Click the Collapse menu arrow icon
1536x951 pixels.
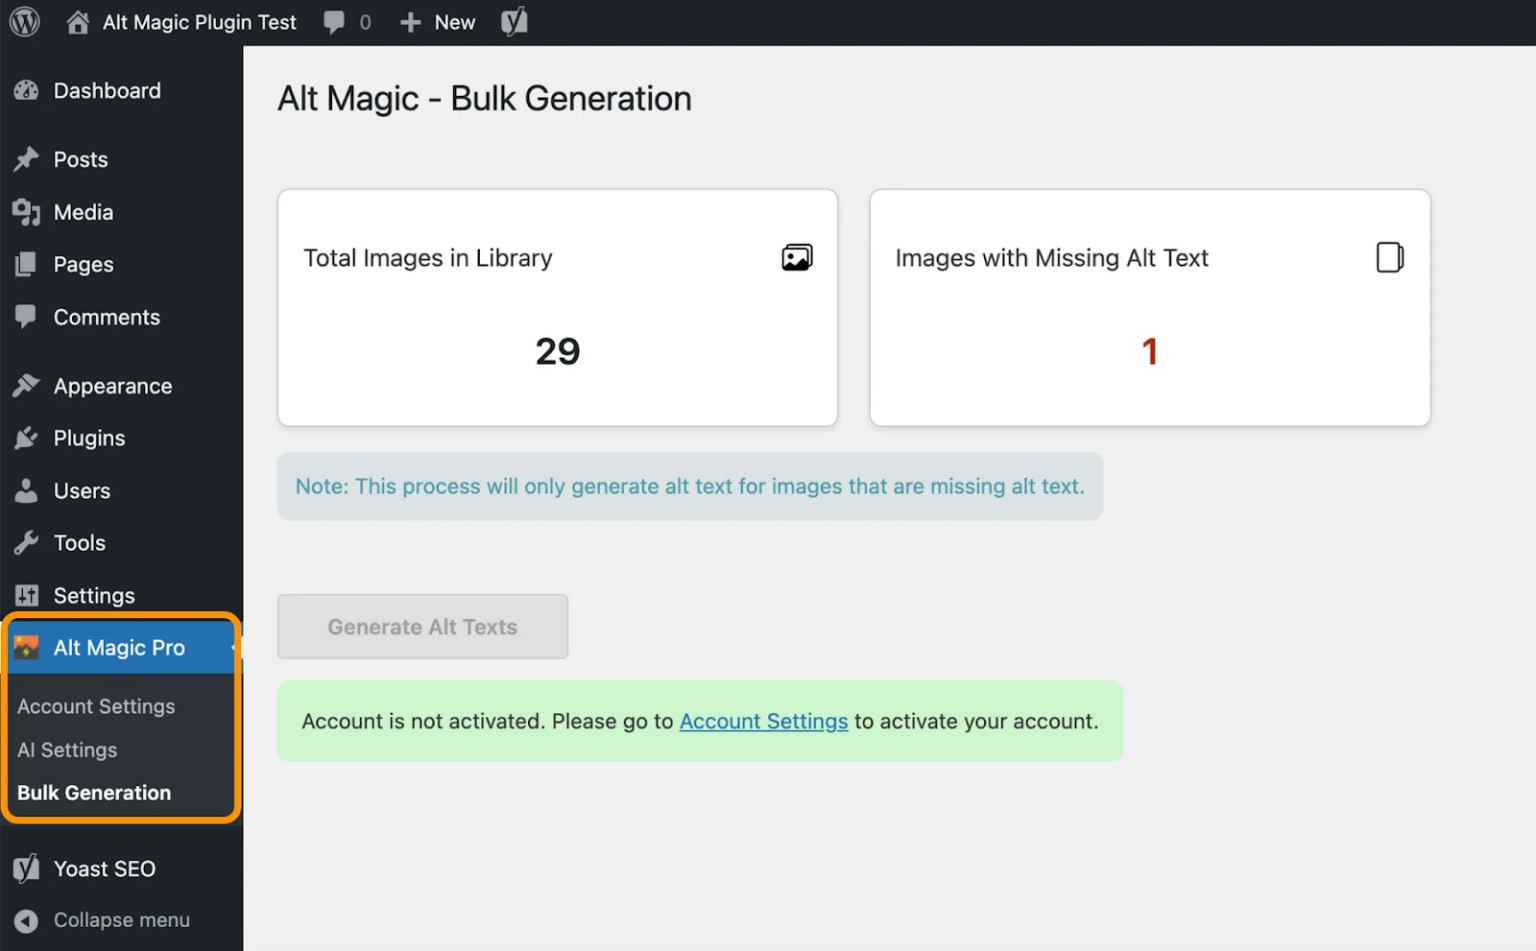tap(27, 920)
